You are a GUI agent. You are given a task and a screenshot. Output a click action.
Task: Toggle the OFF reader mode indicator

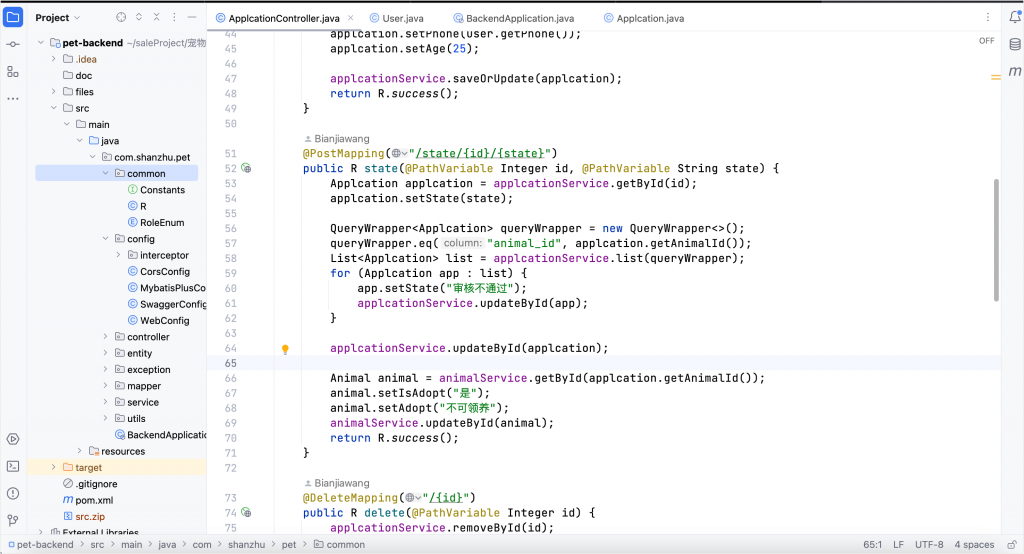(987, 41)
